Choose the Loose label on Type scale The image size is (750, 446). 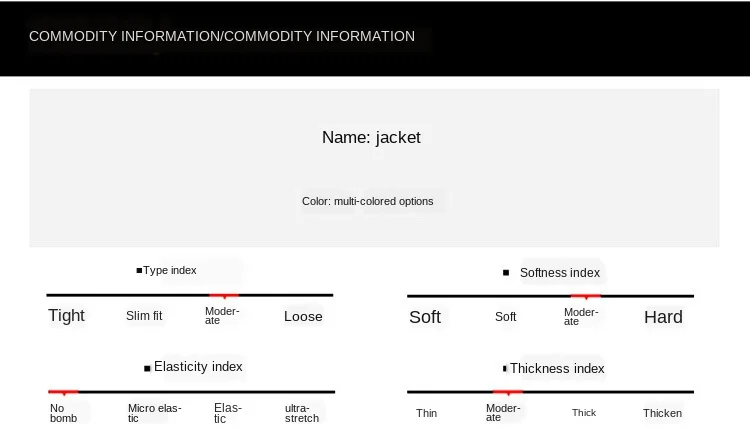[303, 316]
